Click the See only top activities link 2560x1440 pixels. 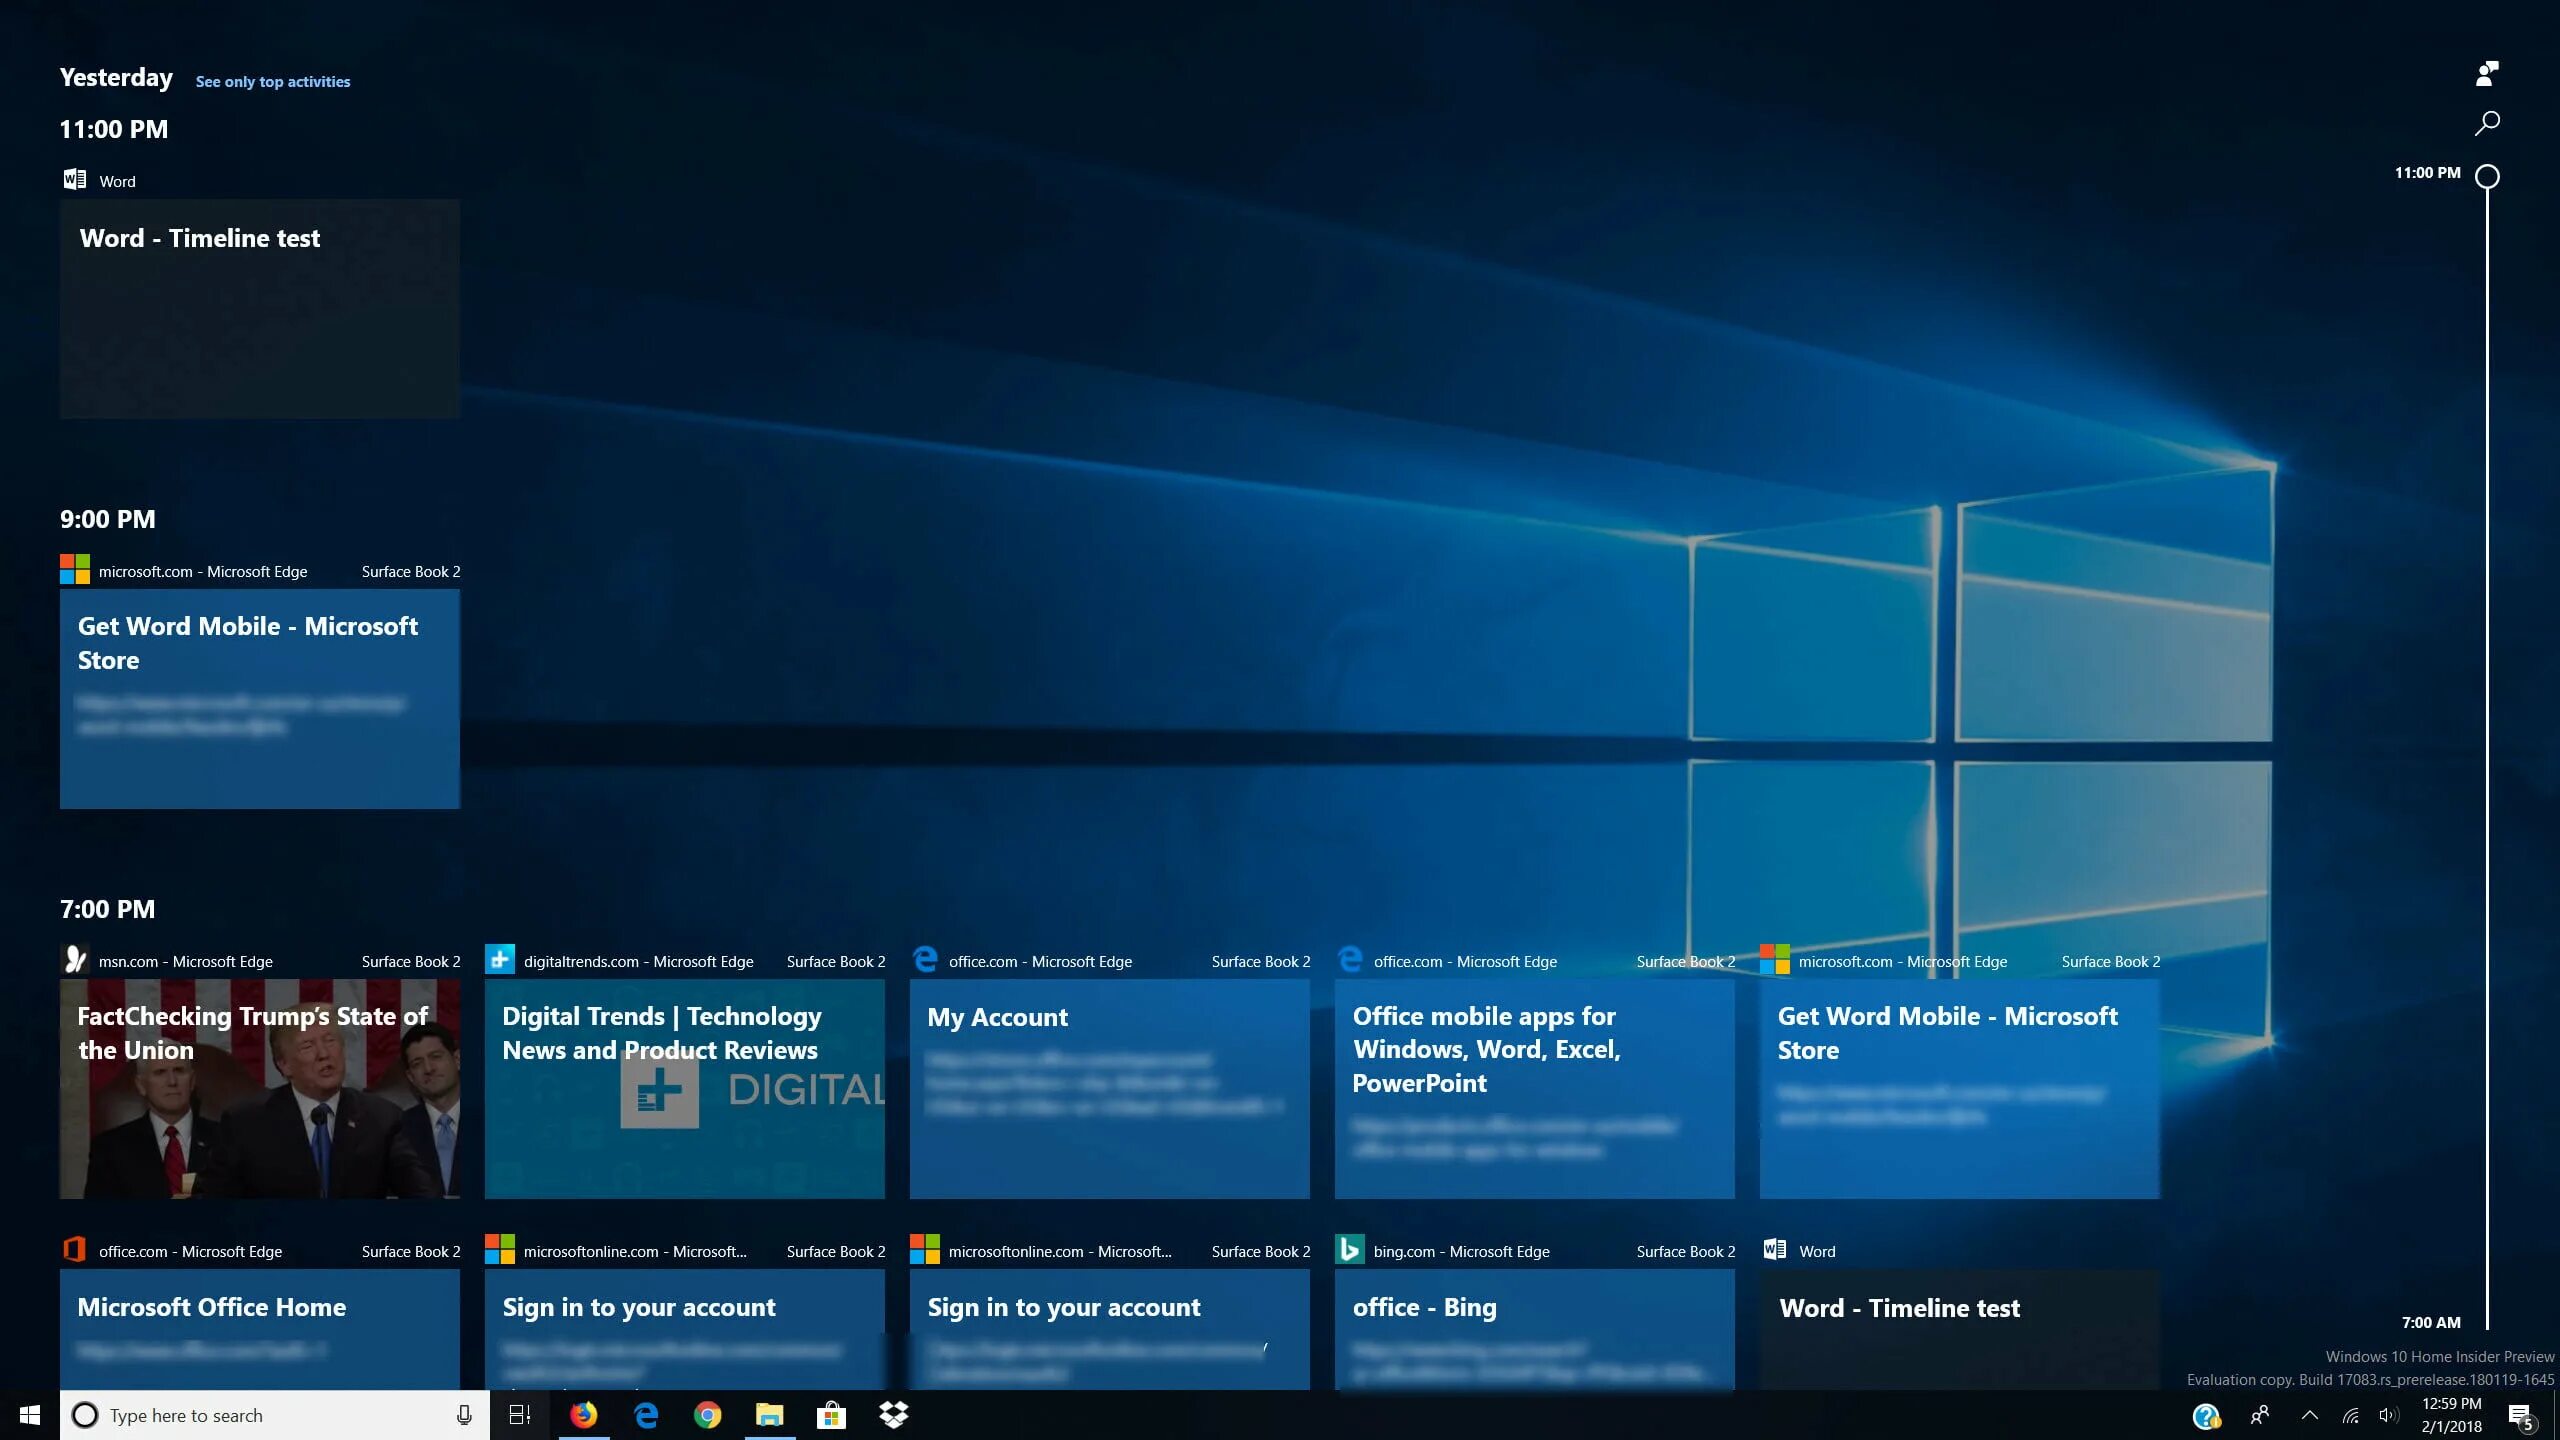click(x=273, y=82)
